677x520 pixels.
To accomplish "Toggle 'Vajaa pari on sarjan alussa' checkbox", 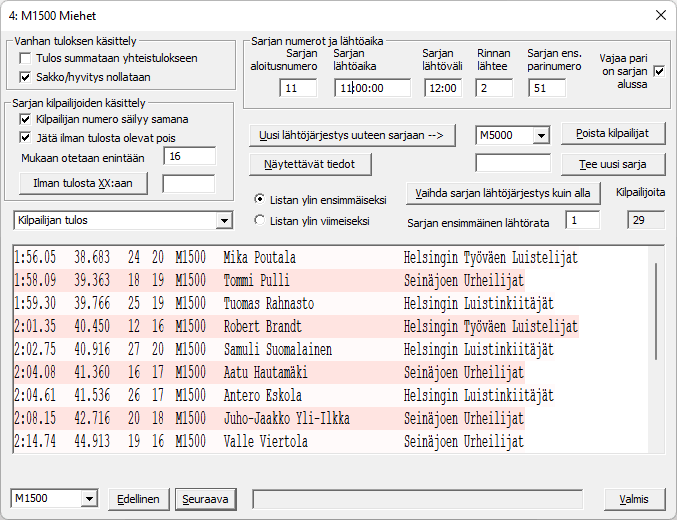I will tap(659, 72).
